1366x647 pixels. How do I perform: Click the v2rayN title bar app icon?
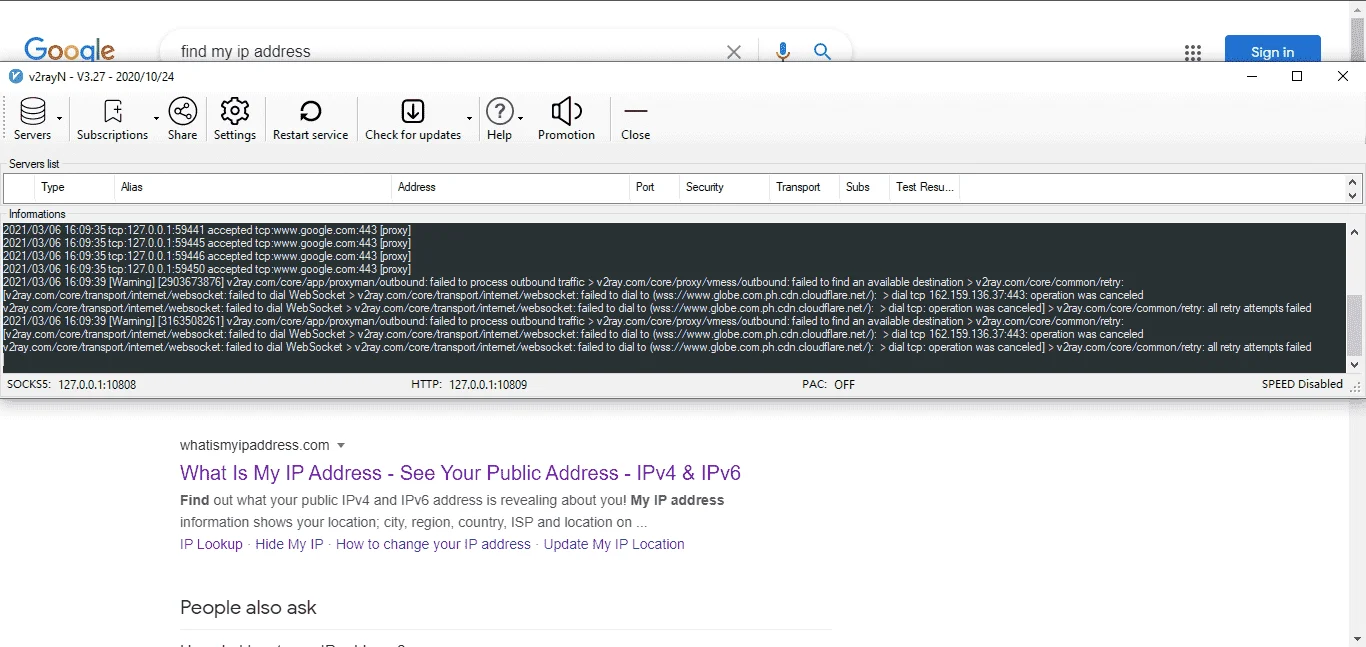point(15,76)
